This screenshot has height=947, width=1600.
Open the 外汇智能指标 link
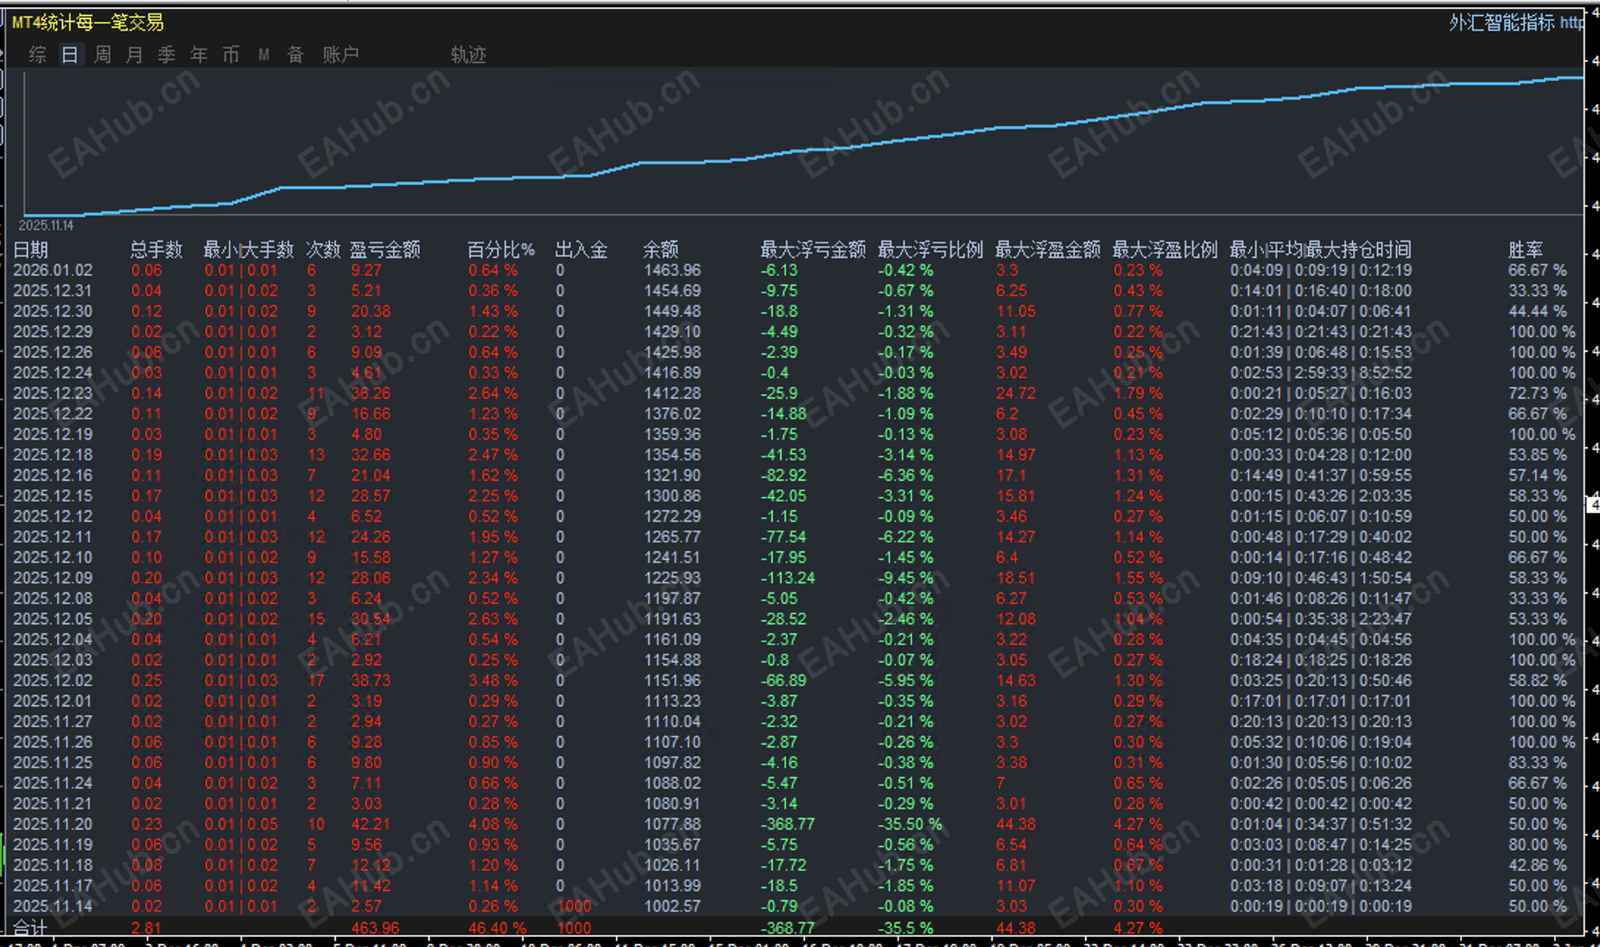[1517, 22]
